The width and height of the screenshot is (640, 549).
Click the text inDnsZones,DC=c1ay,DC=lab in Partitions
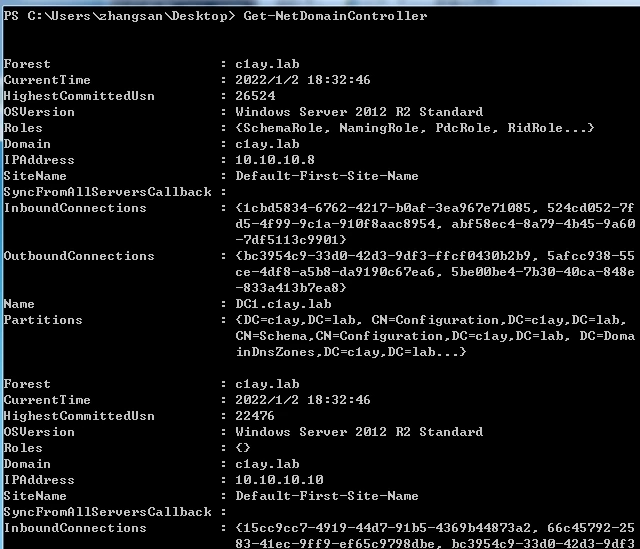tap(340, 352)
